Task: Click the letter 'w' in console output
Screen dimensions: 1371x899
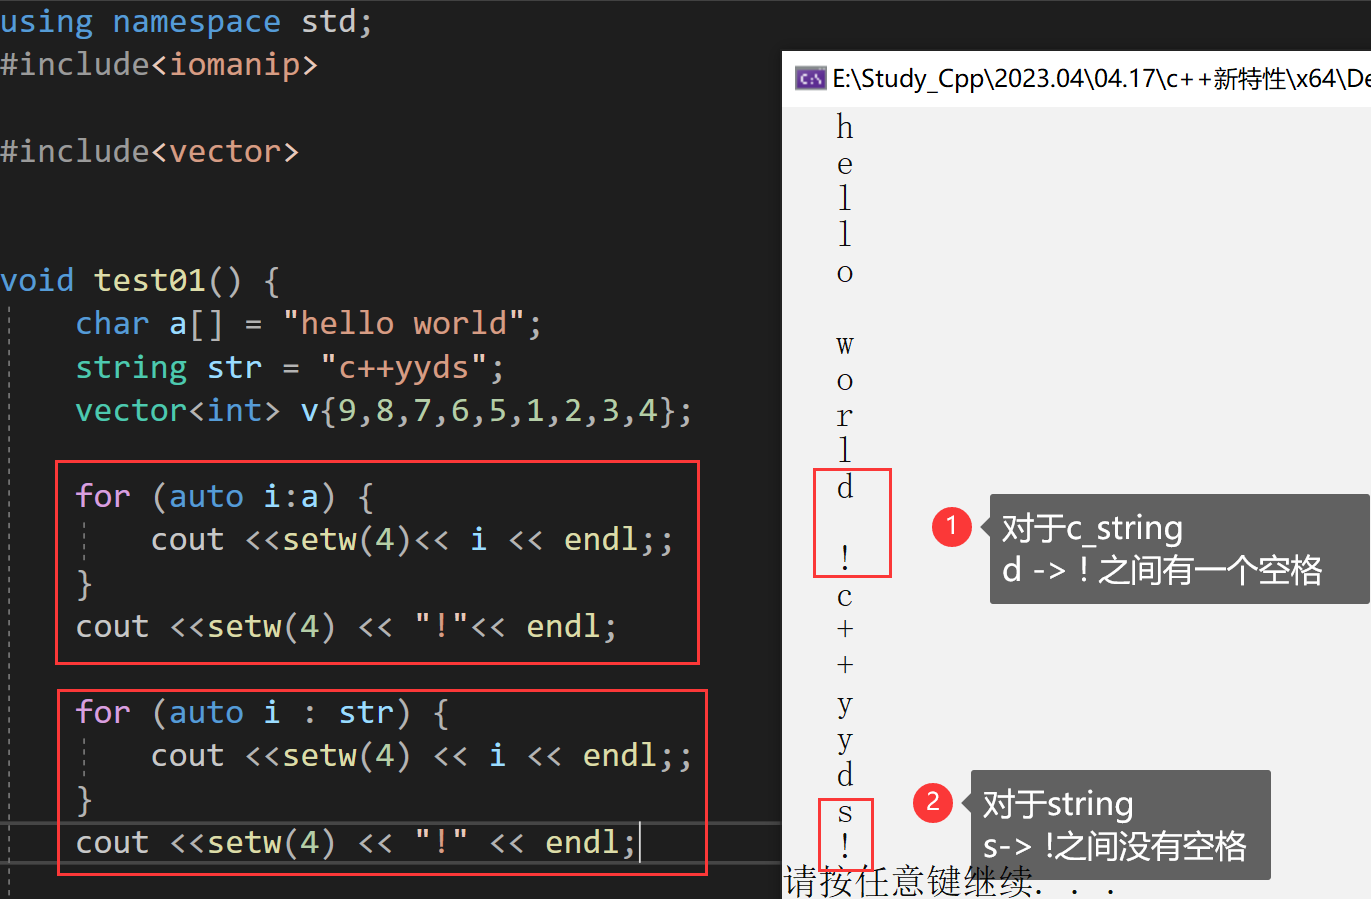Action: 845,346
